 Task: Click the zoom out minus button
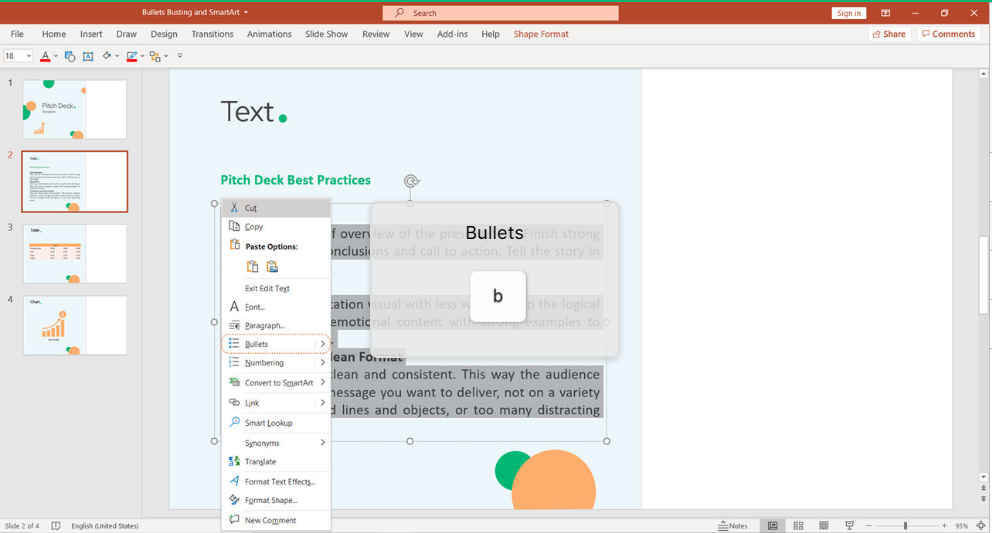[x=869, y=526]
